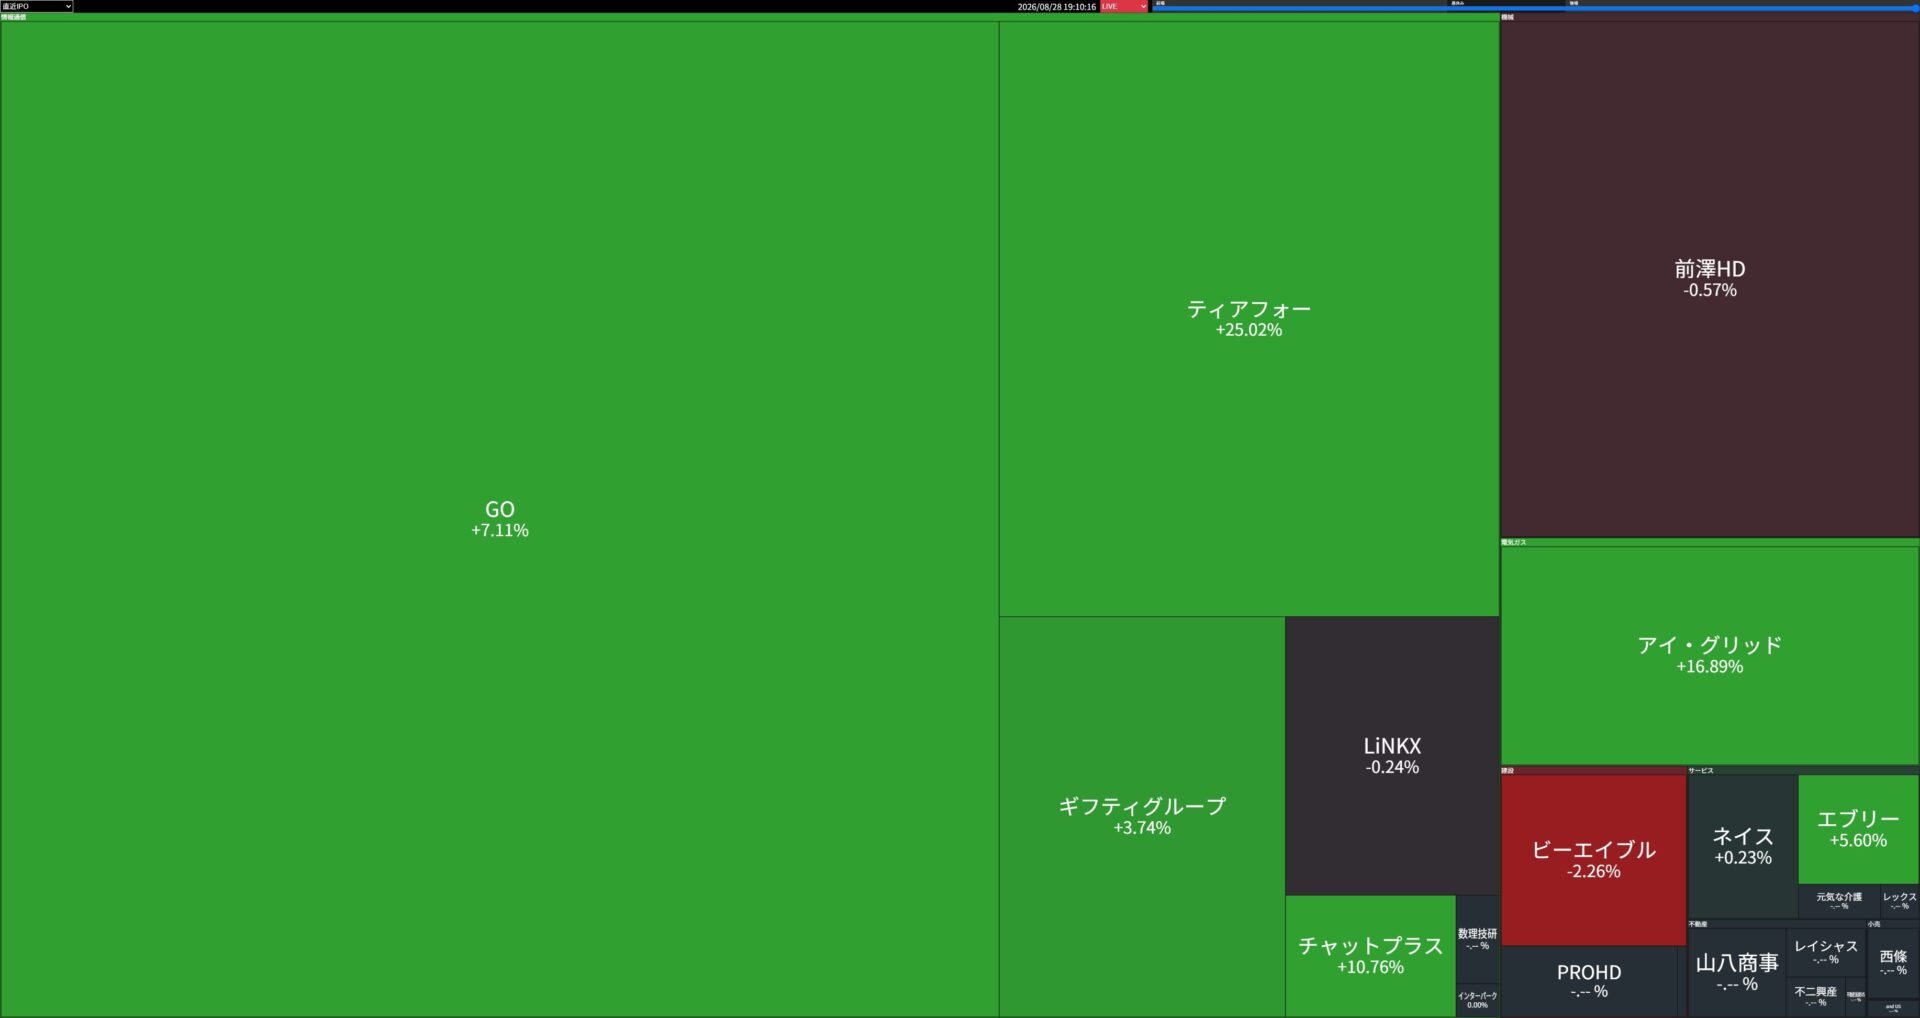Select the 前澤HD -0.57% tile
The image size is (1920, 1018).
1709,279
